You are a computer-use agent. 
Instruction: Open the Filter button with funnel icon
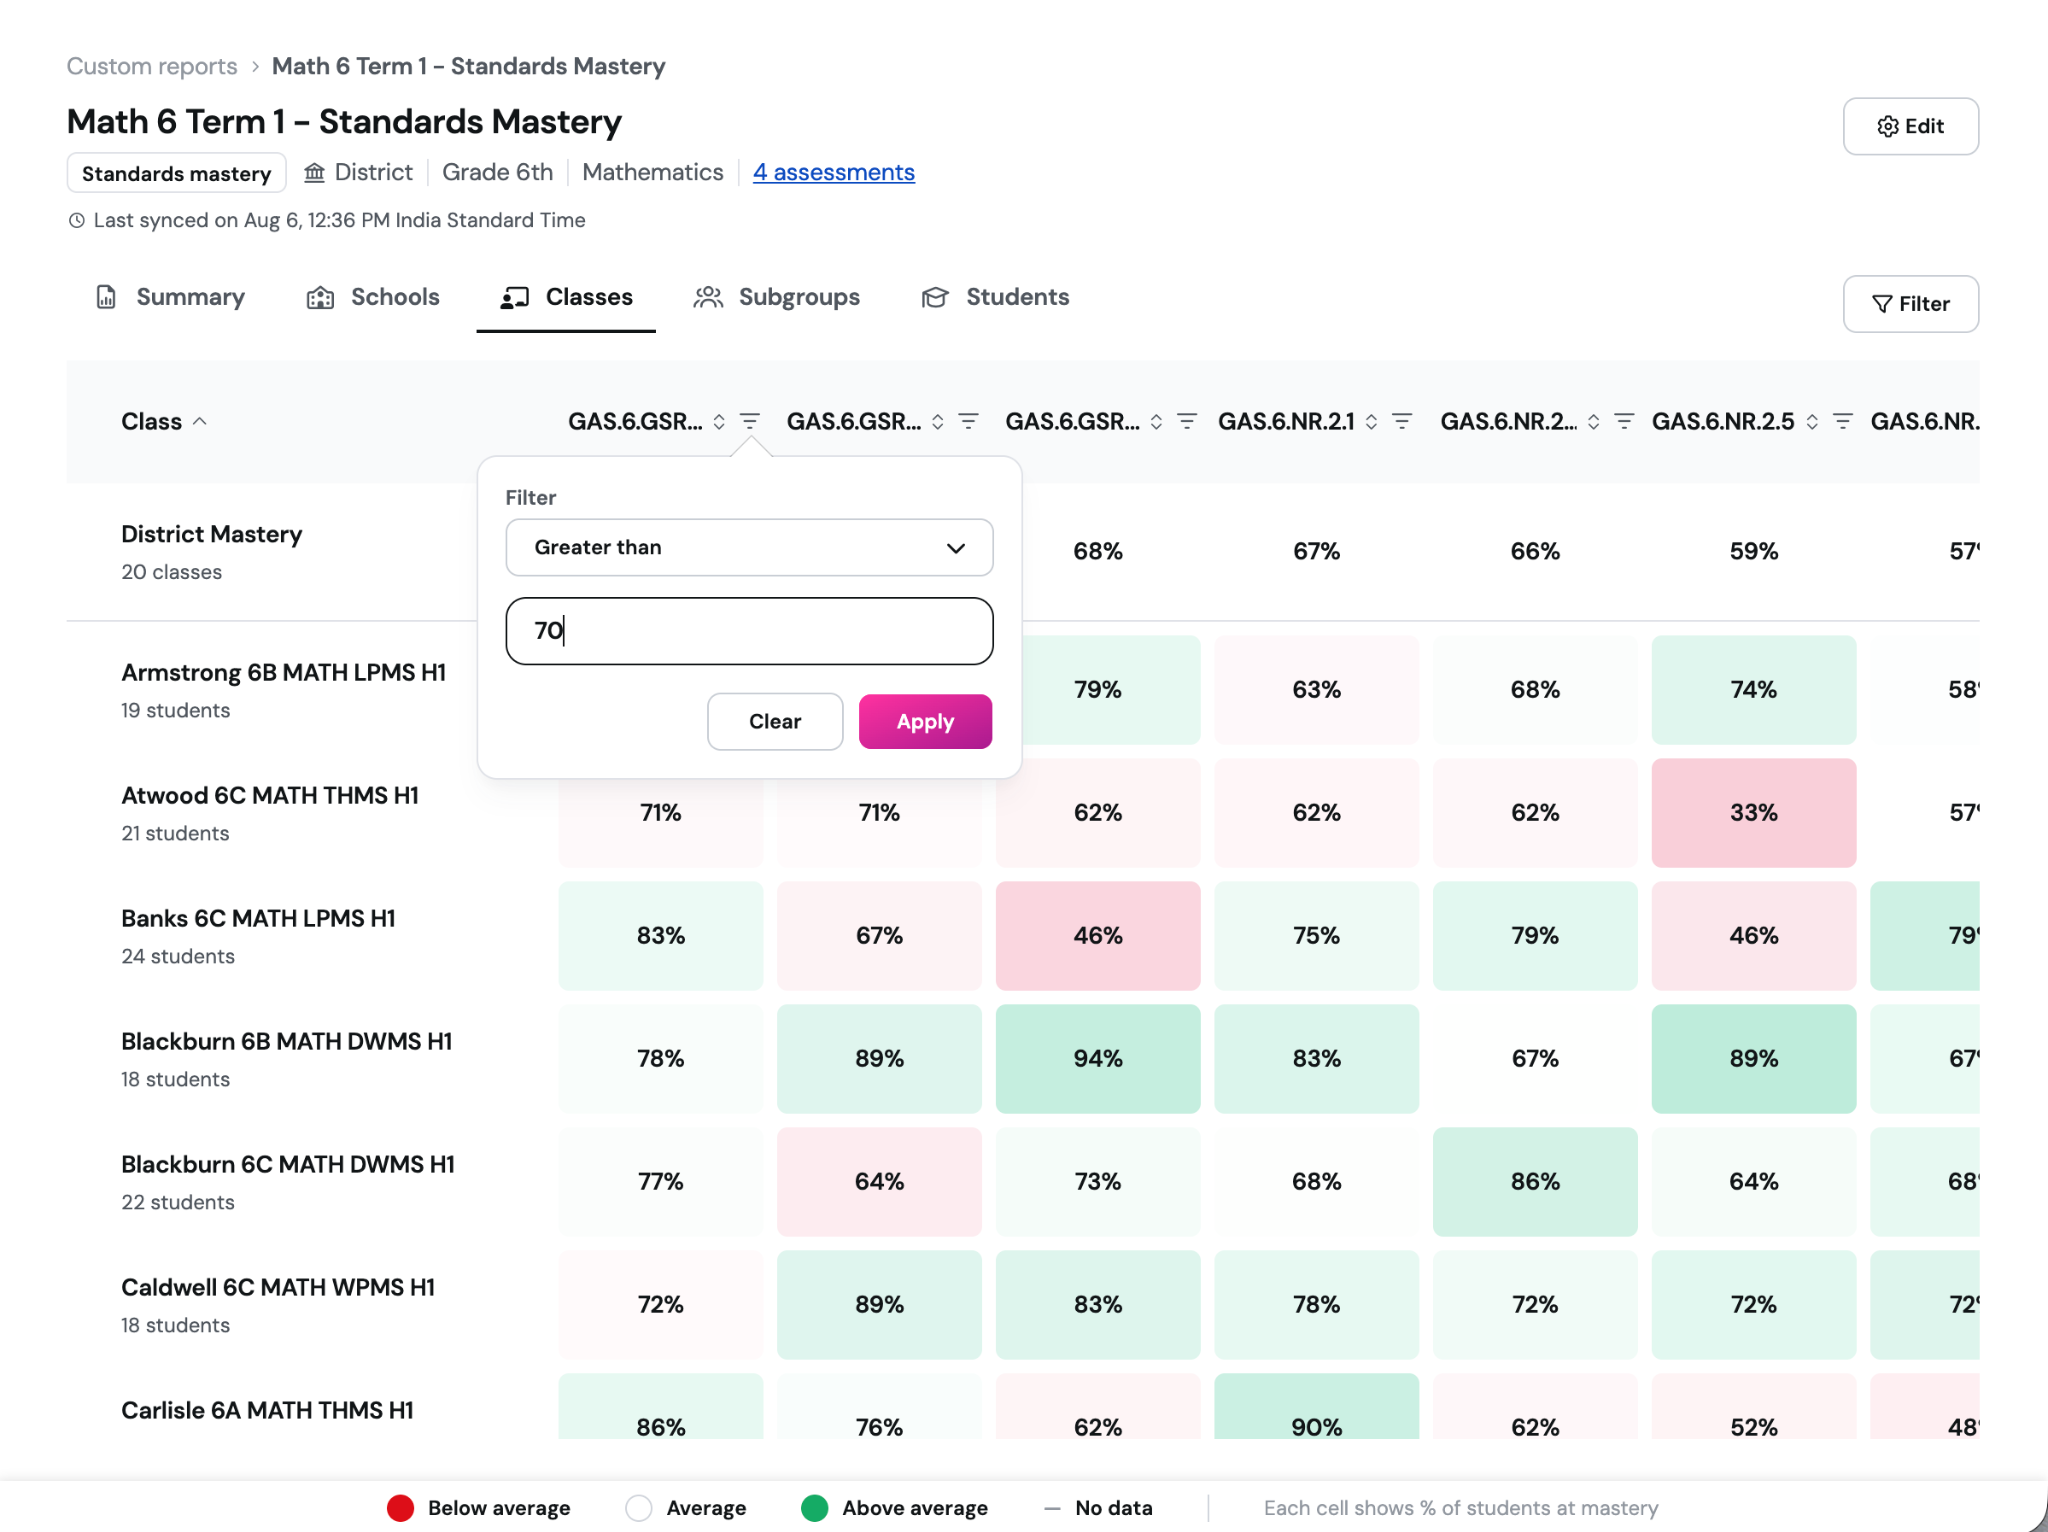(1910, 304)
